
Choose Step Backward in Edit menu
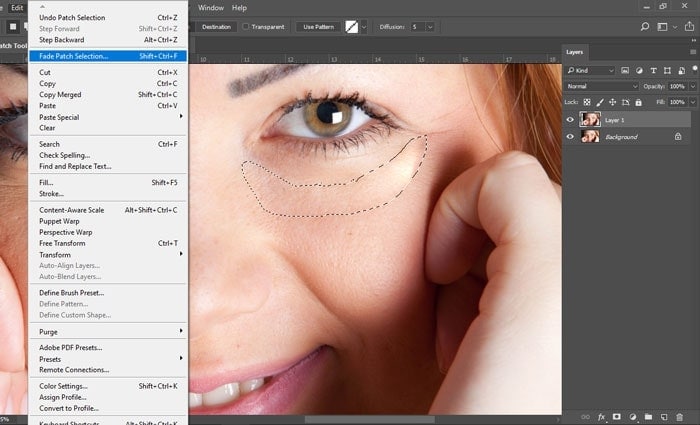tap(107, 40)
